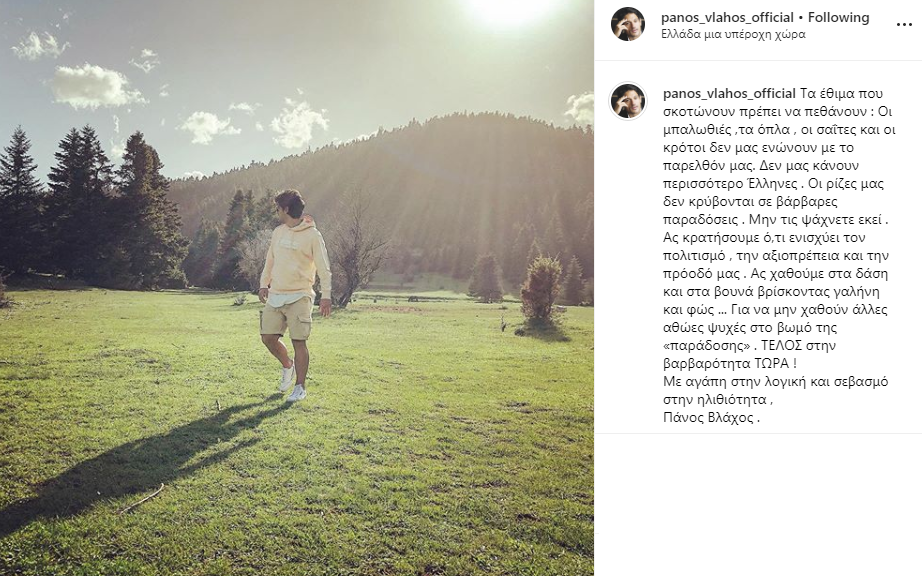922x576 pixels.
Task: Click the empty comments area below caption
Action: (x=758, y=504)
